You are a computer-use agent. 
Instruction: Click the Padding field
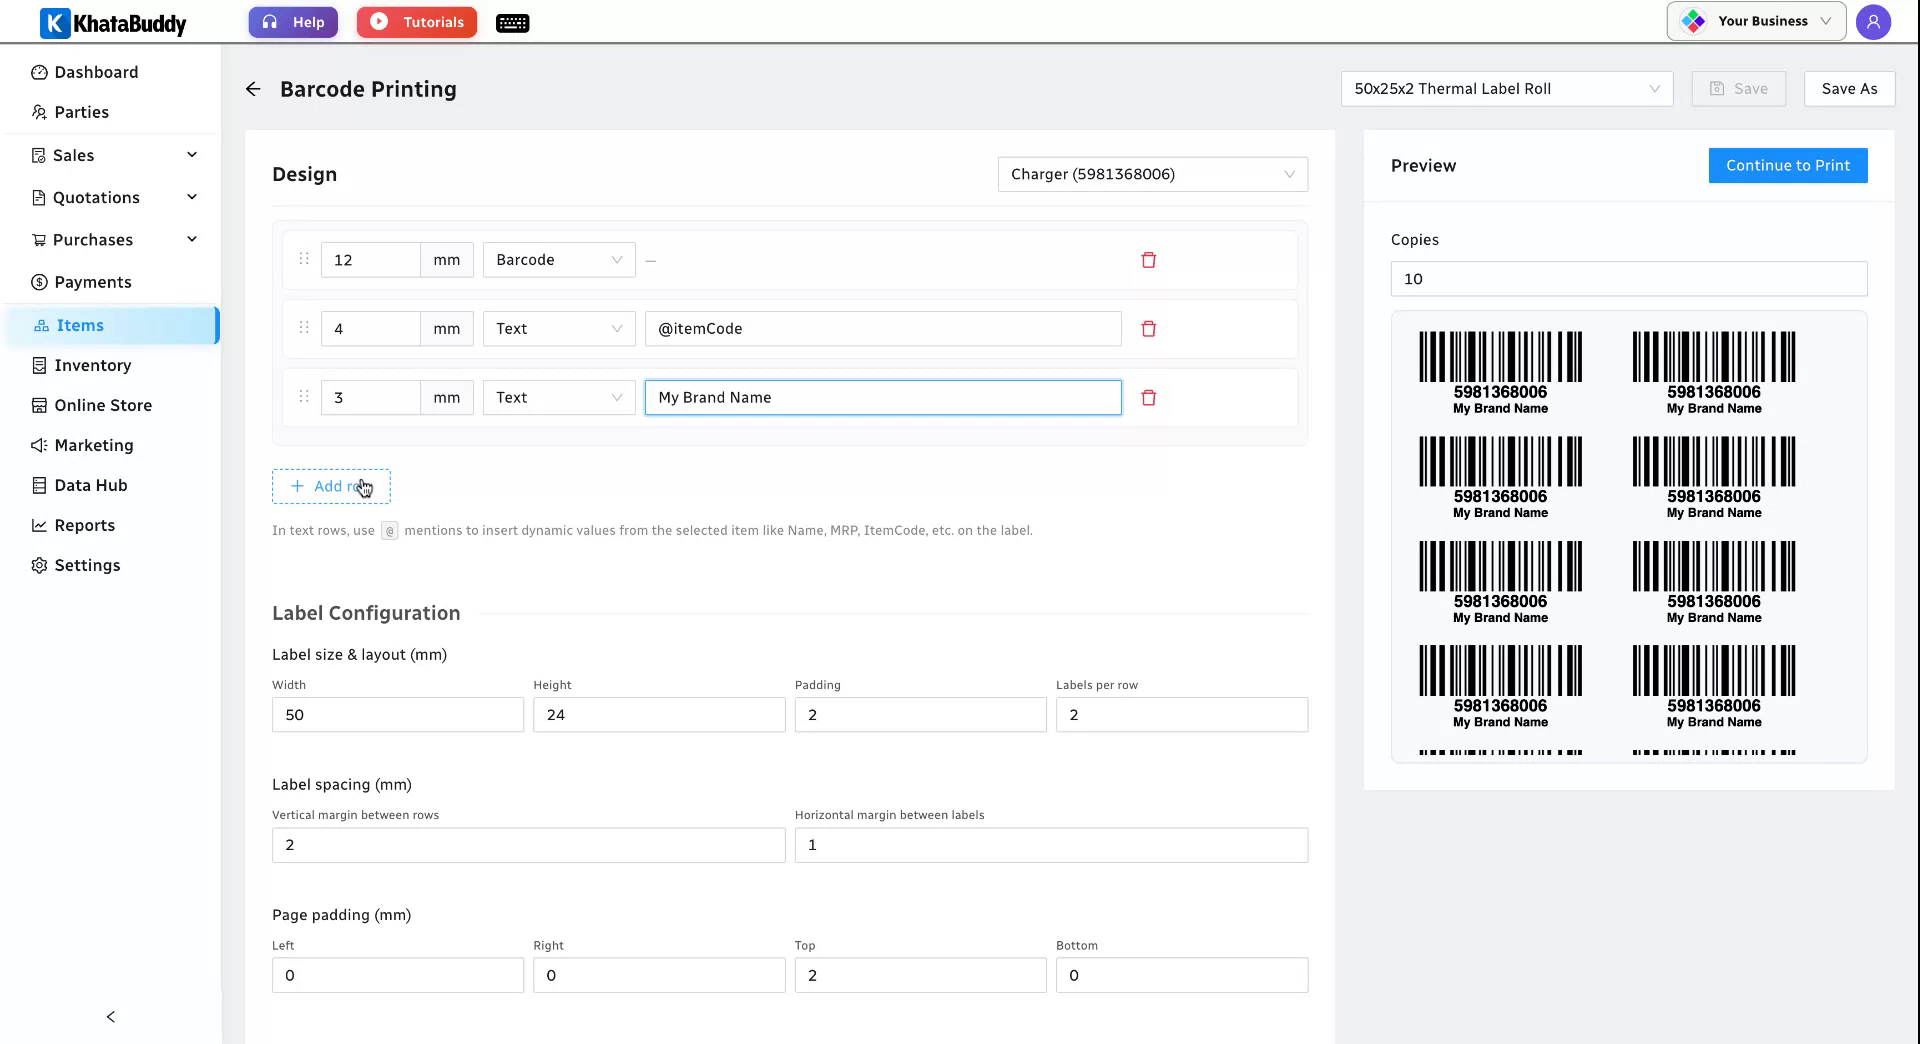click(x=920, y=715)
